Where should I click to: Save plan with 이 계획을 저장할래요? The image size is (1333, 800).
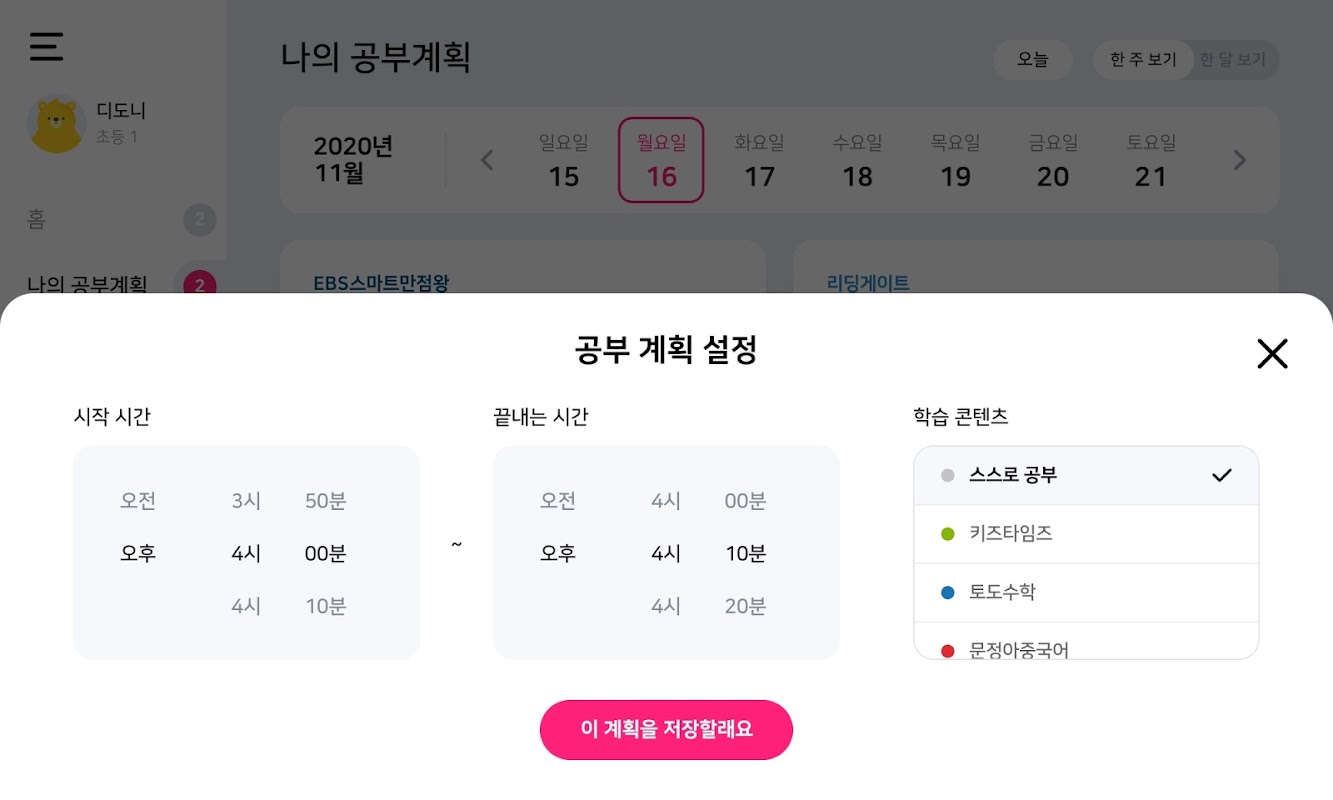coord(666,730)
